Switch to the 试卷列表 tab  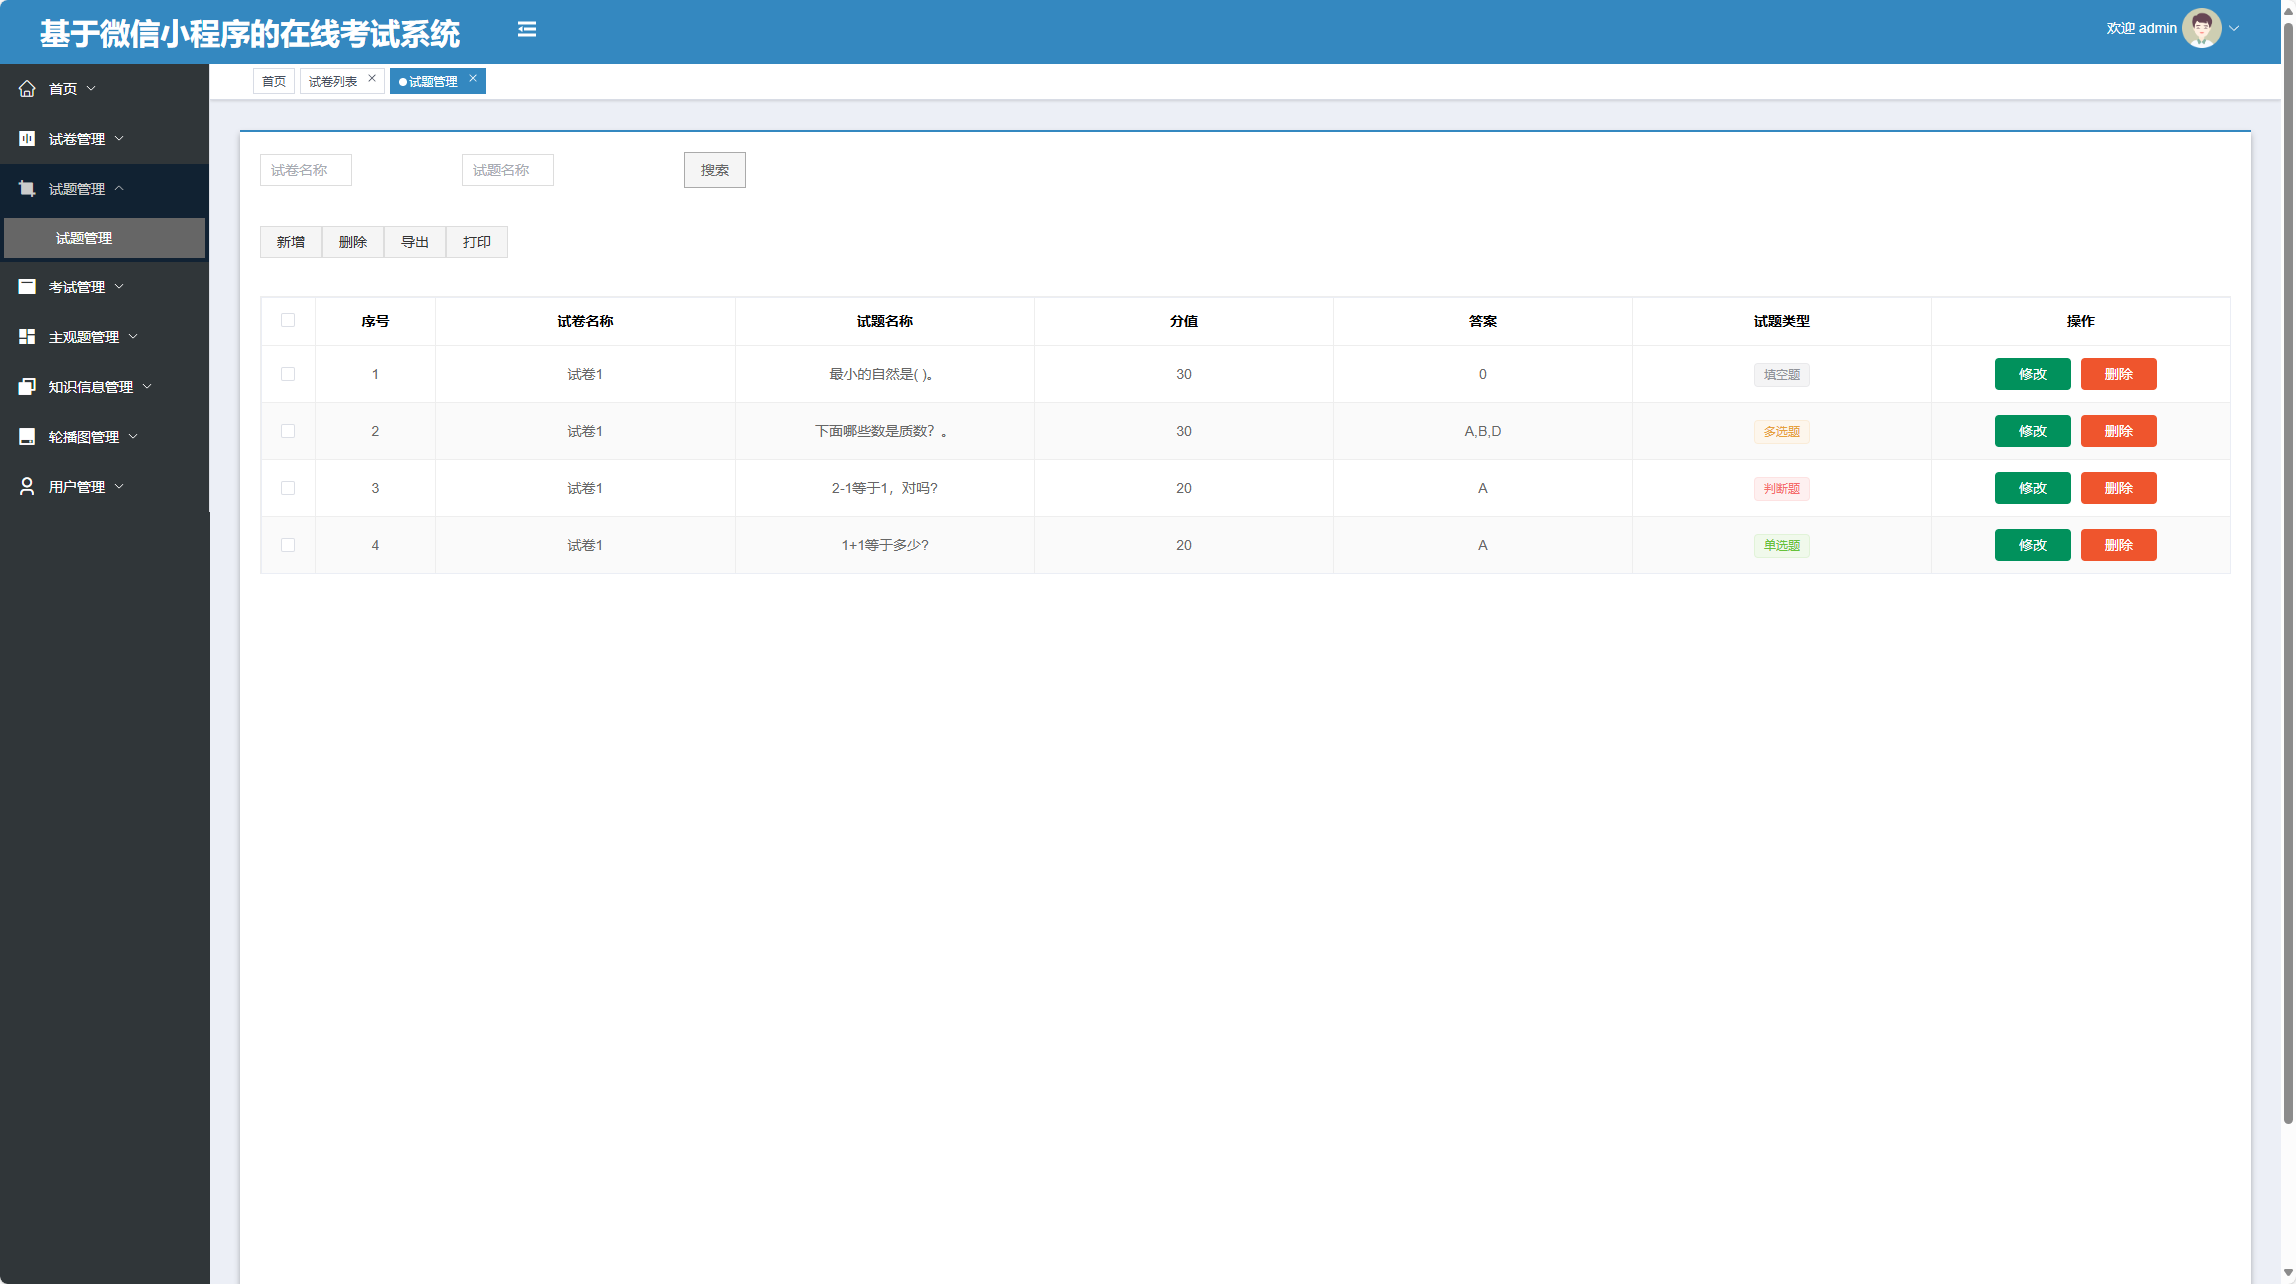[333, 82]
